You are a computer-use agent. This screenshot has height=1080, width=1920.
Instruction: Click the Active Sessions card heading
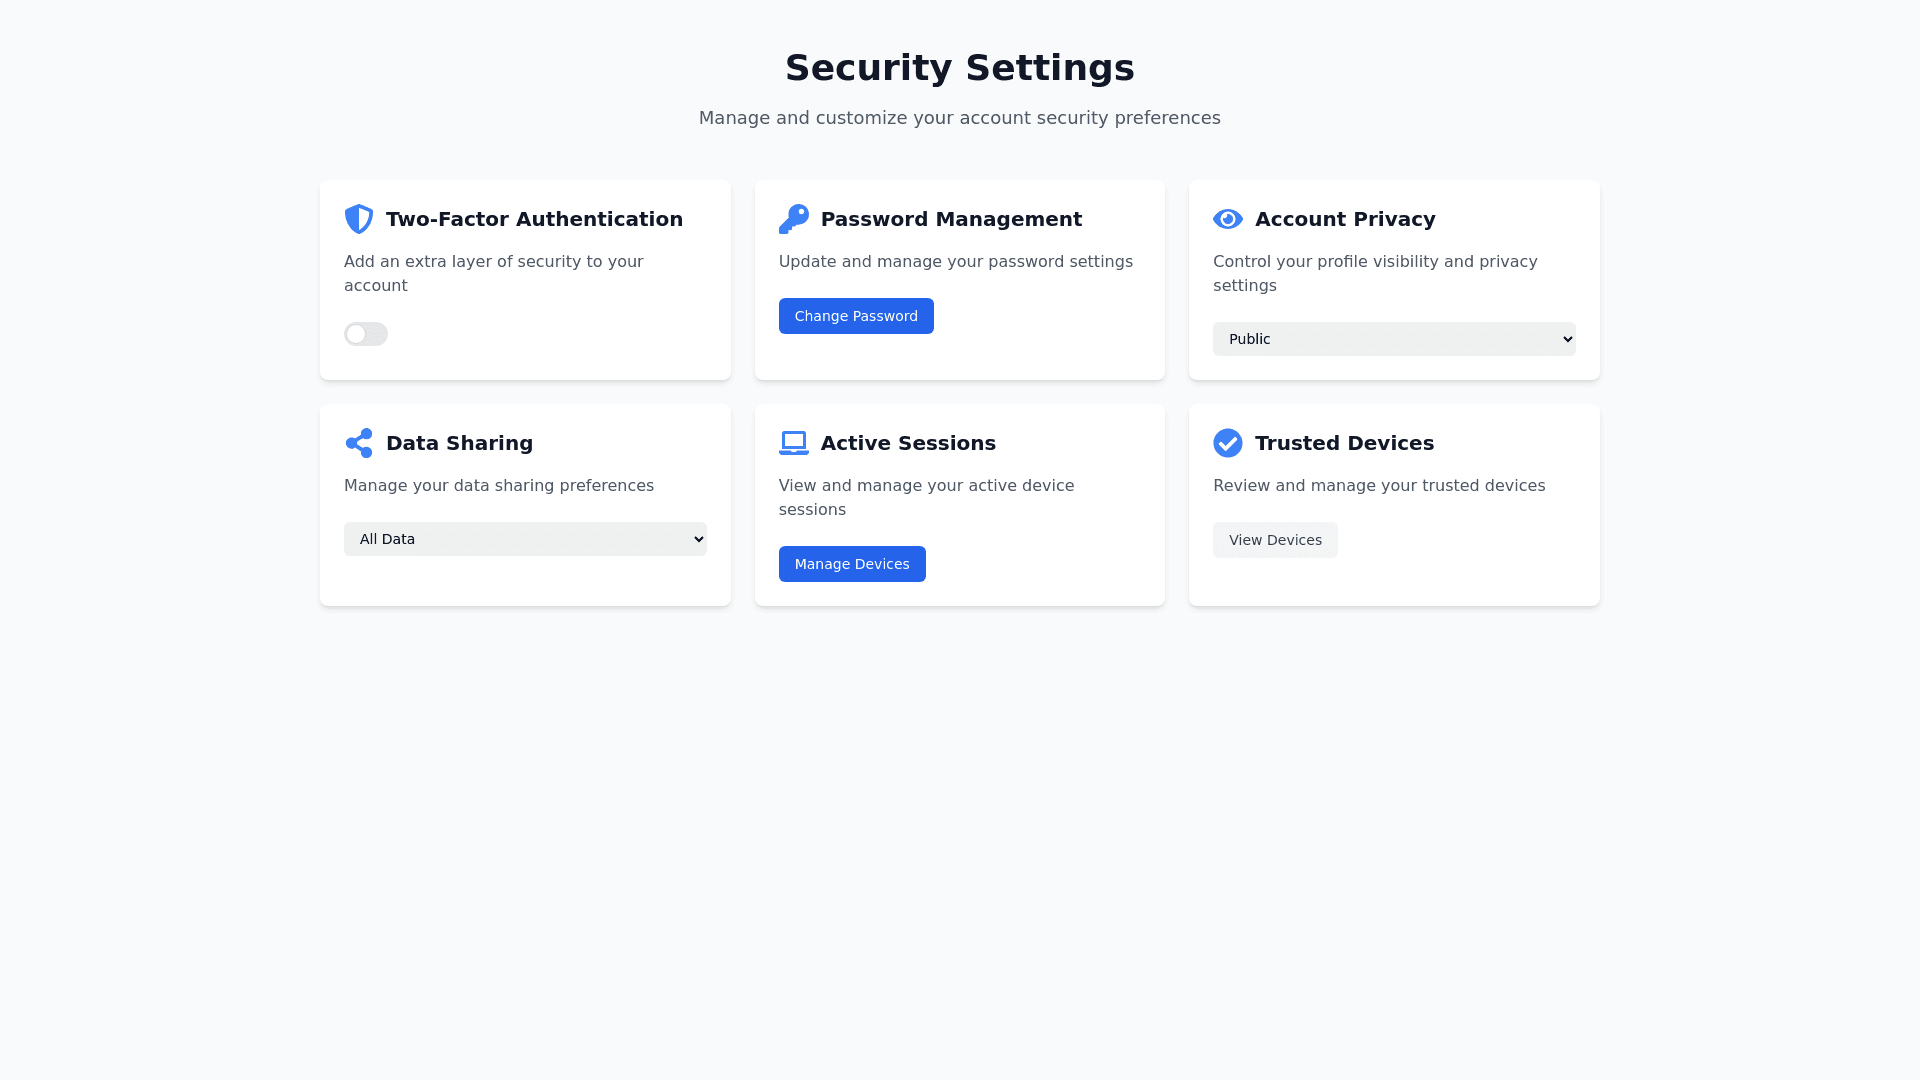point(908,443)
